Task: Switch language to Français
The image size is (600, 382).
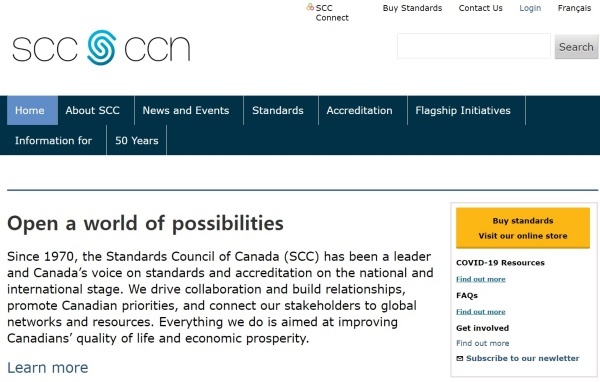Action: pos(574,8)
